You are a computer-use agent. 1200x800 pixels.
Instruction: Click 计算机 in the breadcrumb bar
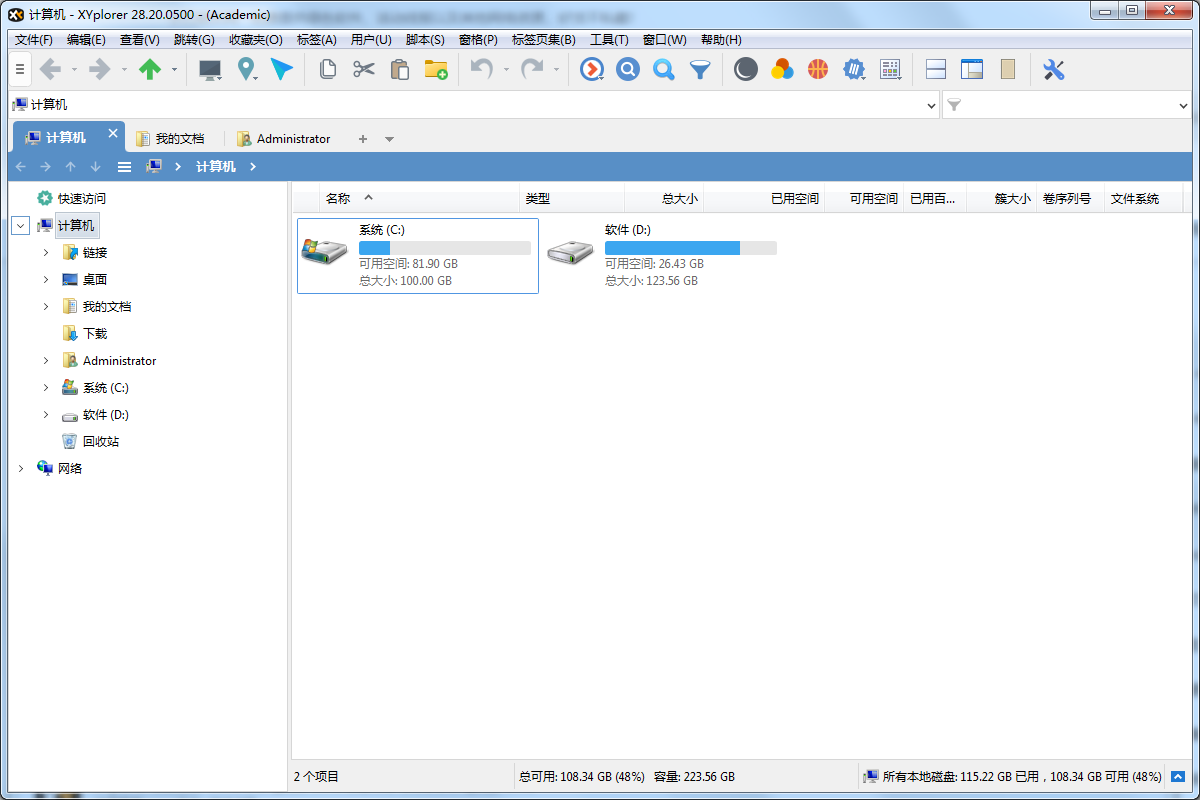pos(216,167)
